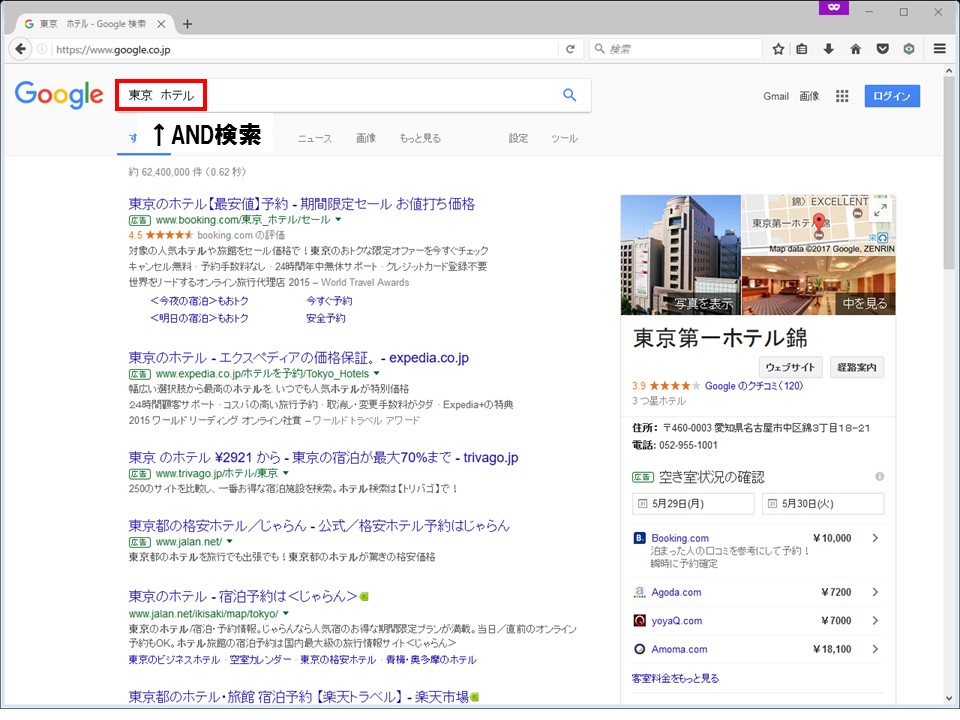The image size is (960, 720).
Task: Open the 客室料金をもっと見る link
Action: point(675,678)
